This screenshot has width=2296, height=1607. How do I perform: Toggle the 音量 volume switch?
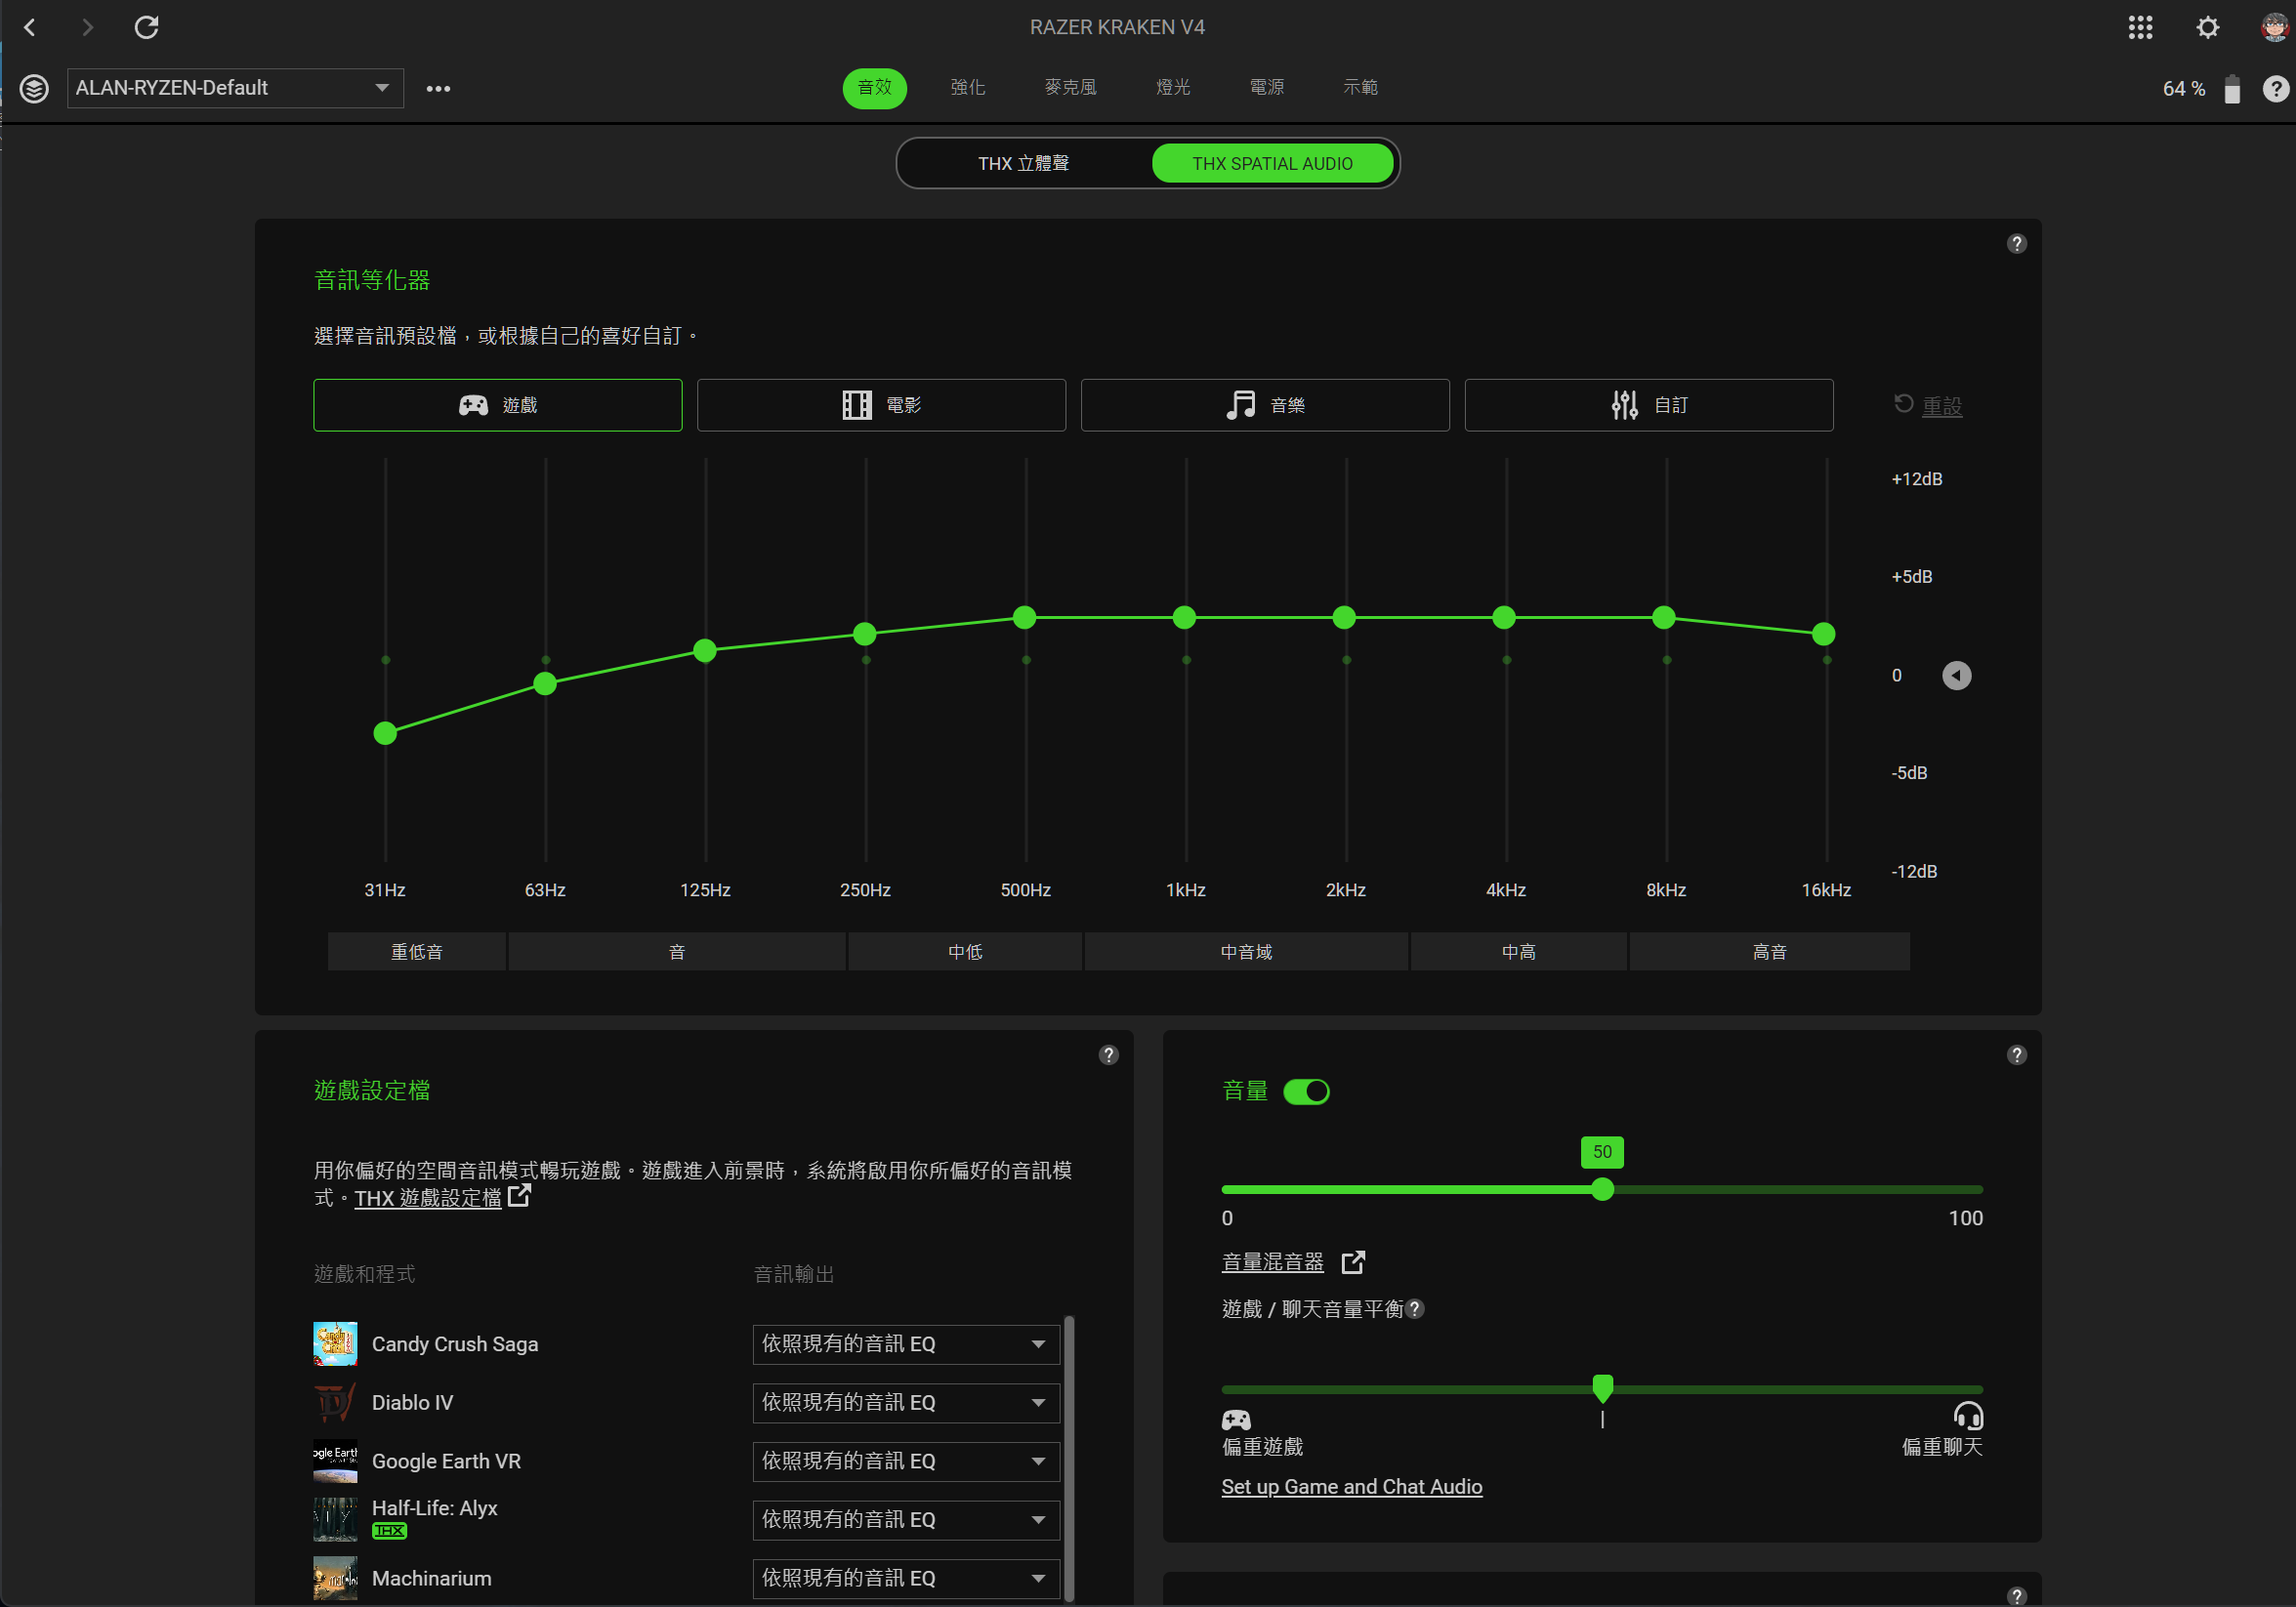coord(1306,1091)
